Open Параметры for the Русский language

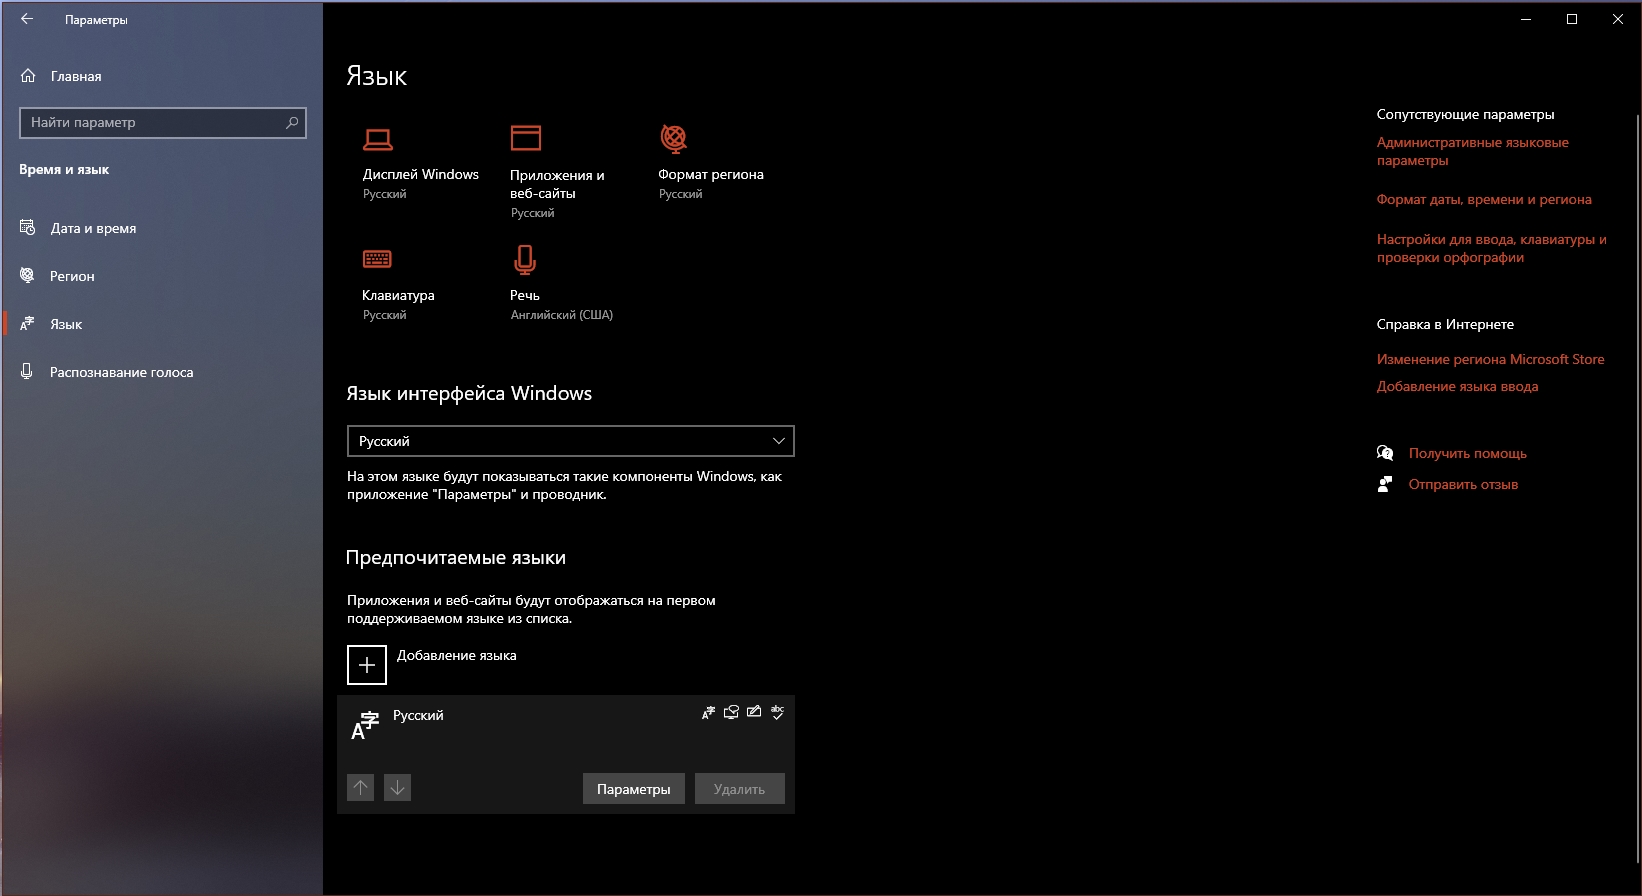click(634, 789)
